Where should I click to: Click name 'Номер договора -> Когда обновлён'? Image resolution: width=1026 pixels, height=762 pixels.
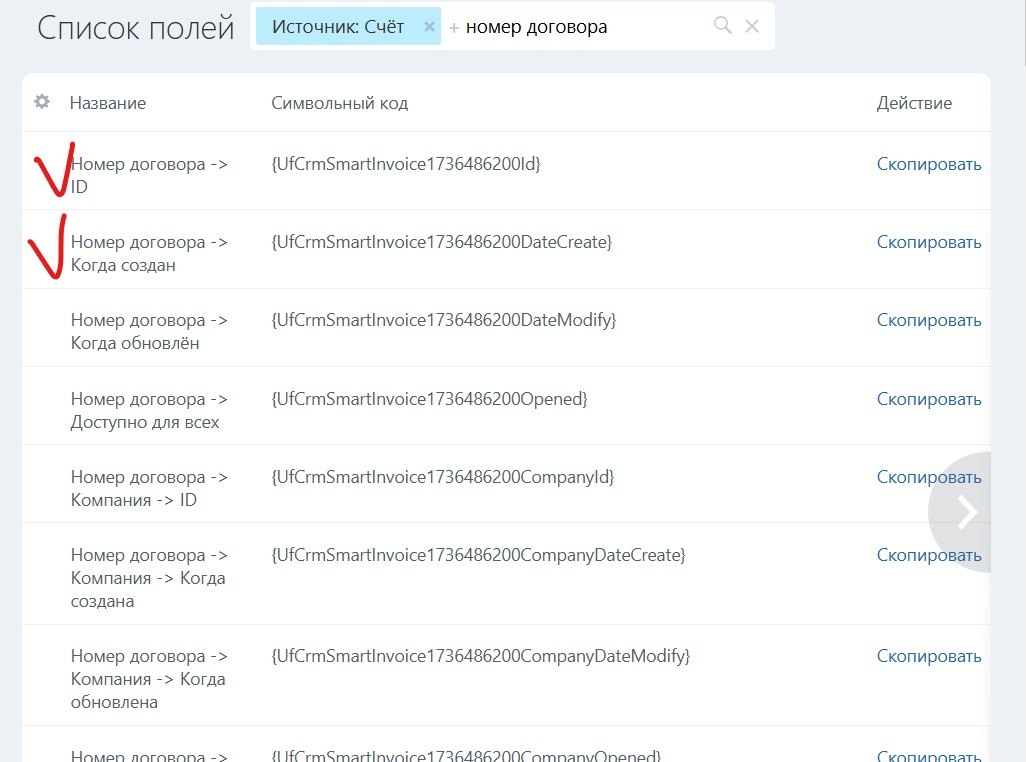[x=149, y=332]
